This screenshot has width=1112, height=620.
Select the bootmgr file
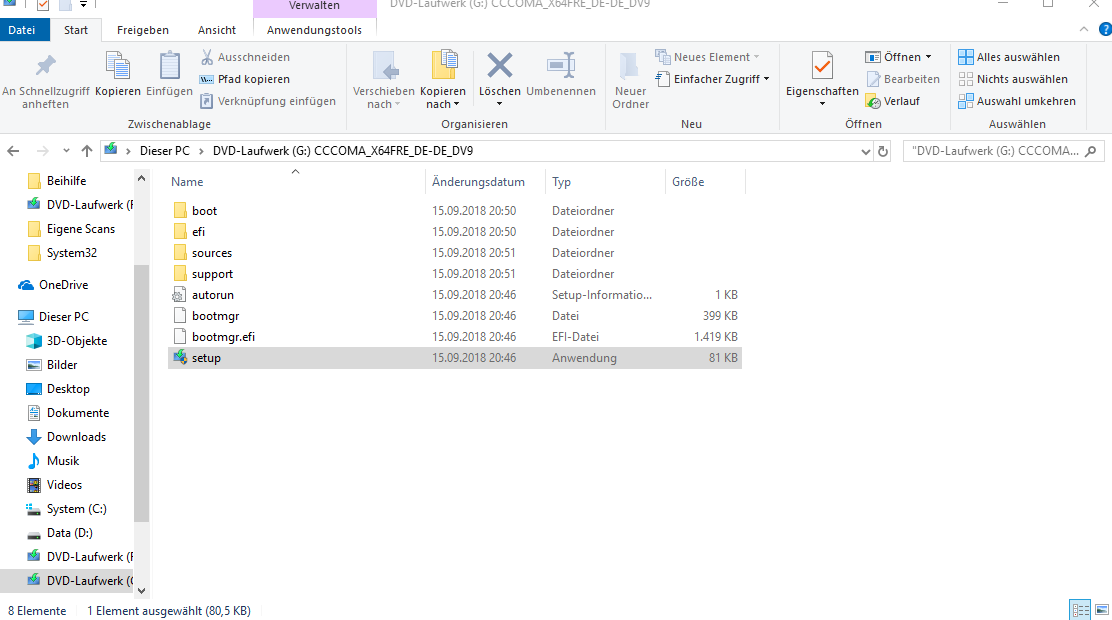point(455,316)
